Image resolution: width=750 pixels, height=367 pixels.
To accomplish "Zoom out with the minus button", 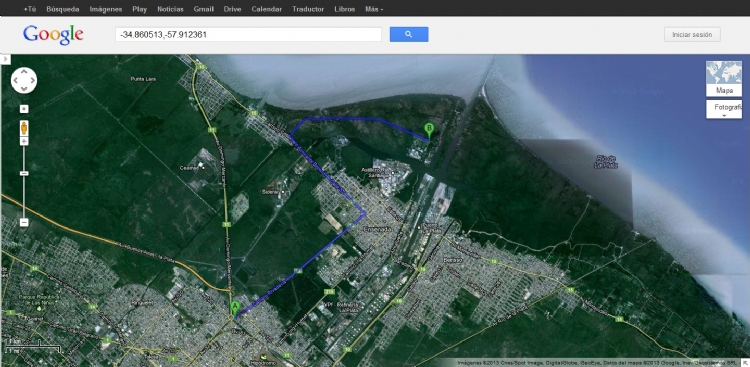I will click(24, 222).
